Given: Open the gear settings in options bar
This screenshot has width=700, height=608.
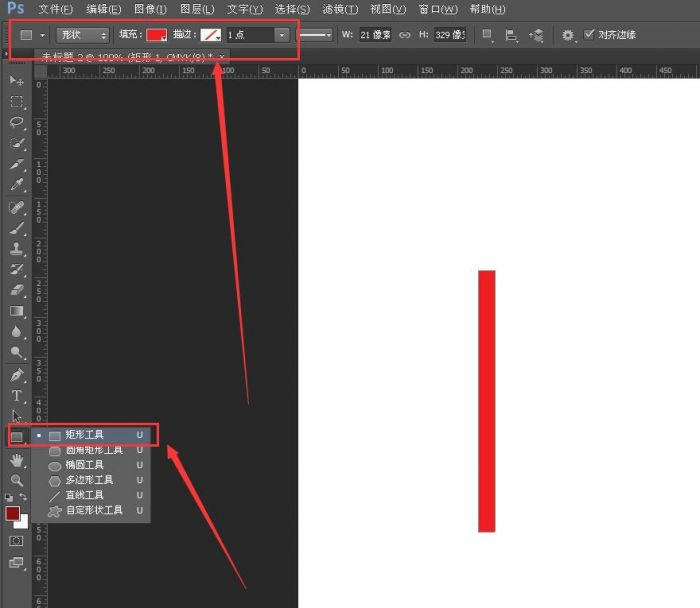Looking at the screenshot, I should pyautogui.click(x=568, y=35).
